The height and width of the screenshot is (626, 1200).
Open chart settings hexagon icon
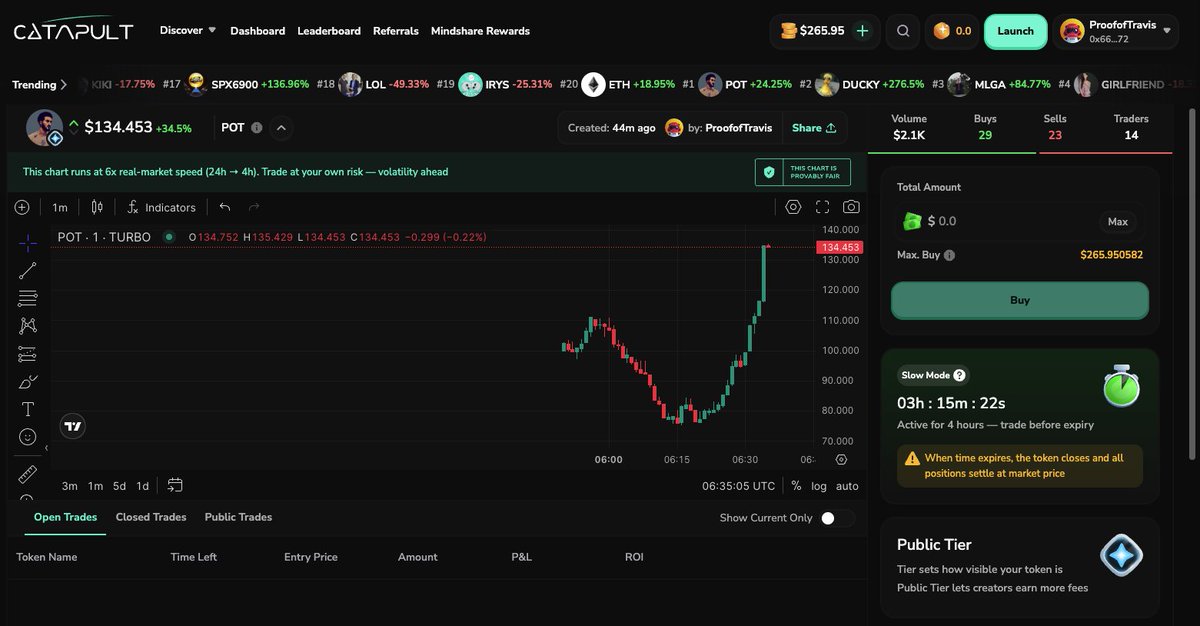[793, 207]
